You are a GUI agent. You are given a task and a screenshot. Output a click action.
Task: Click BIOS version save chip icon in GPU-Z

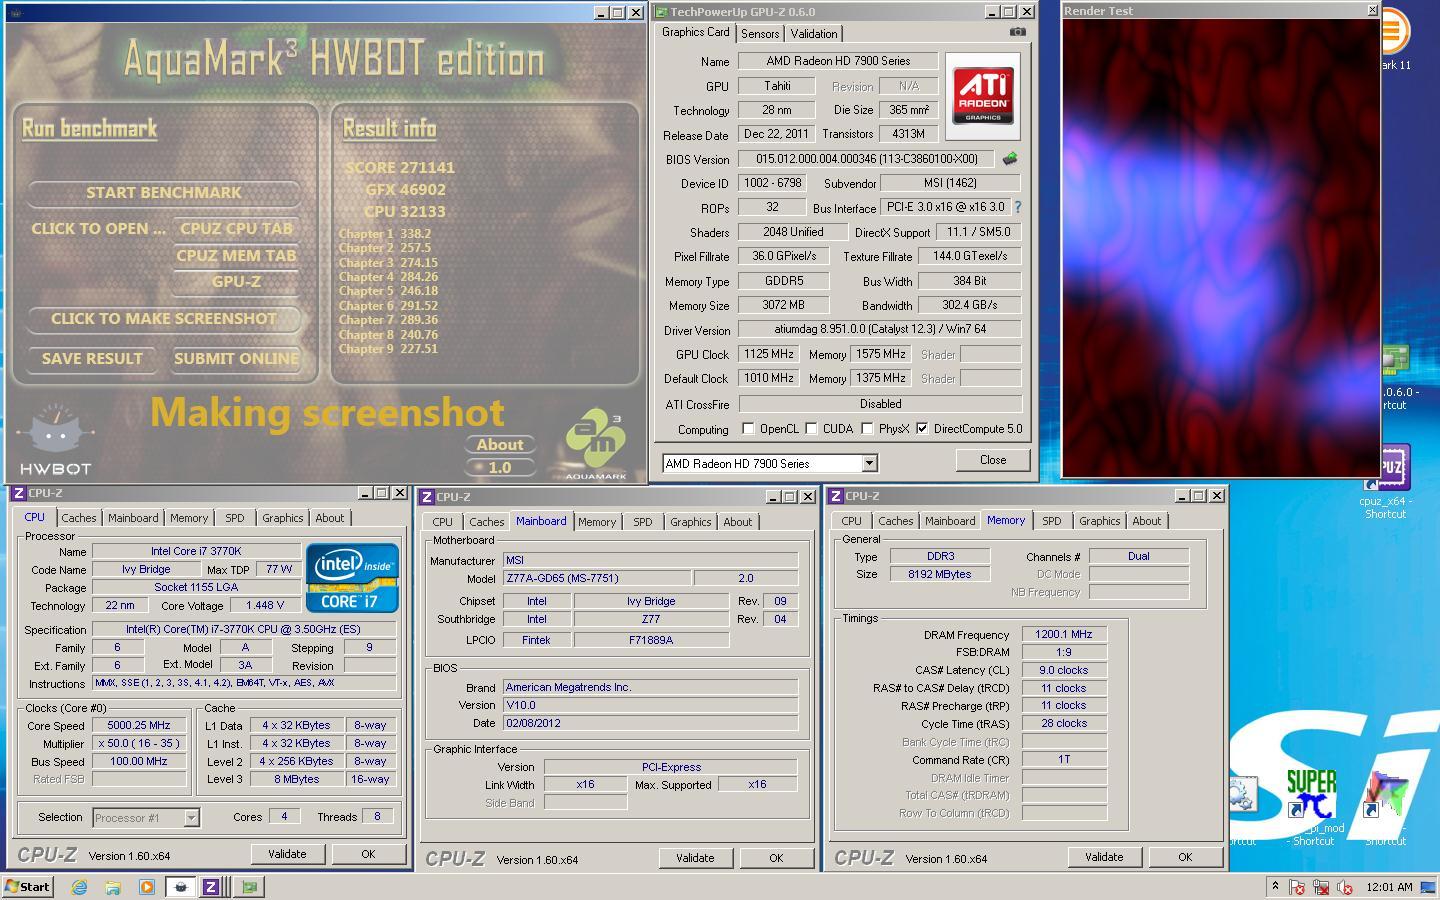click(x=1010, y=159)
